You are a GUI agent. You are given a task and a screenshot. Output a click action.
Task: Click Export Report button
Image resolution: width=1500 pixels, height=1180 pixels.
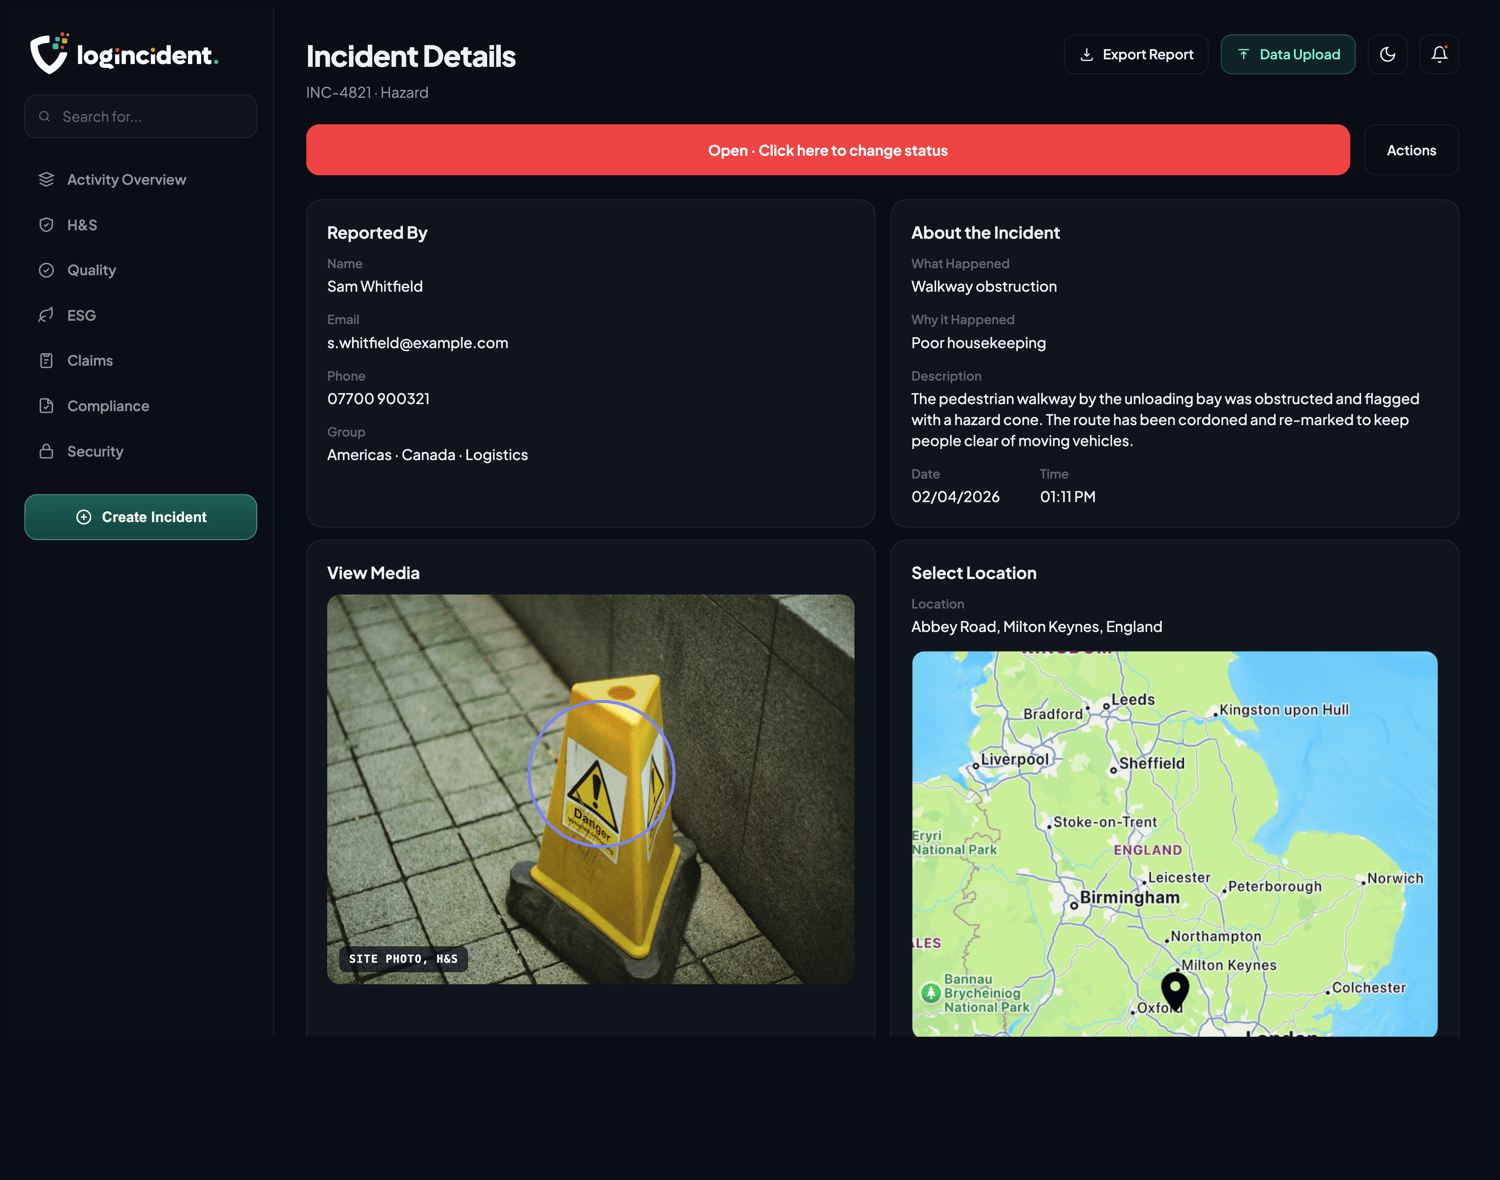point(1136,55)
